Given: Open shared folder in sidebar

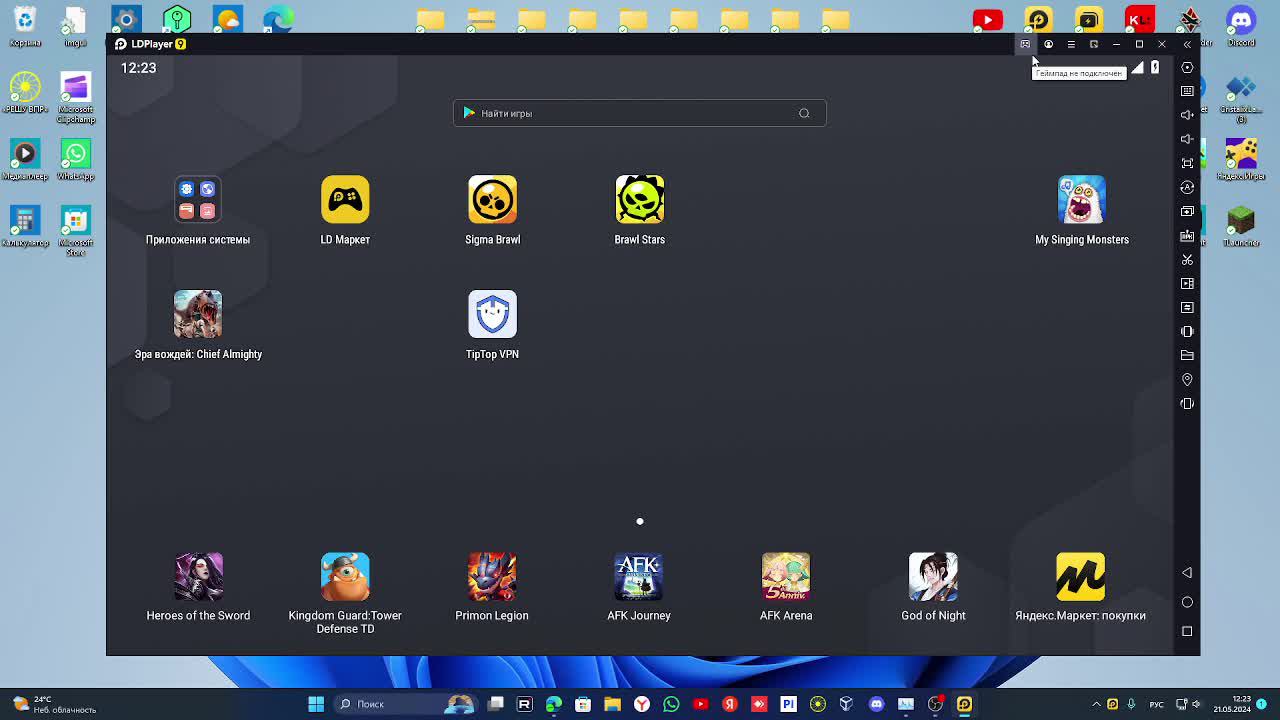Looking at the screenshot, I should tap(1187, 355).
